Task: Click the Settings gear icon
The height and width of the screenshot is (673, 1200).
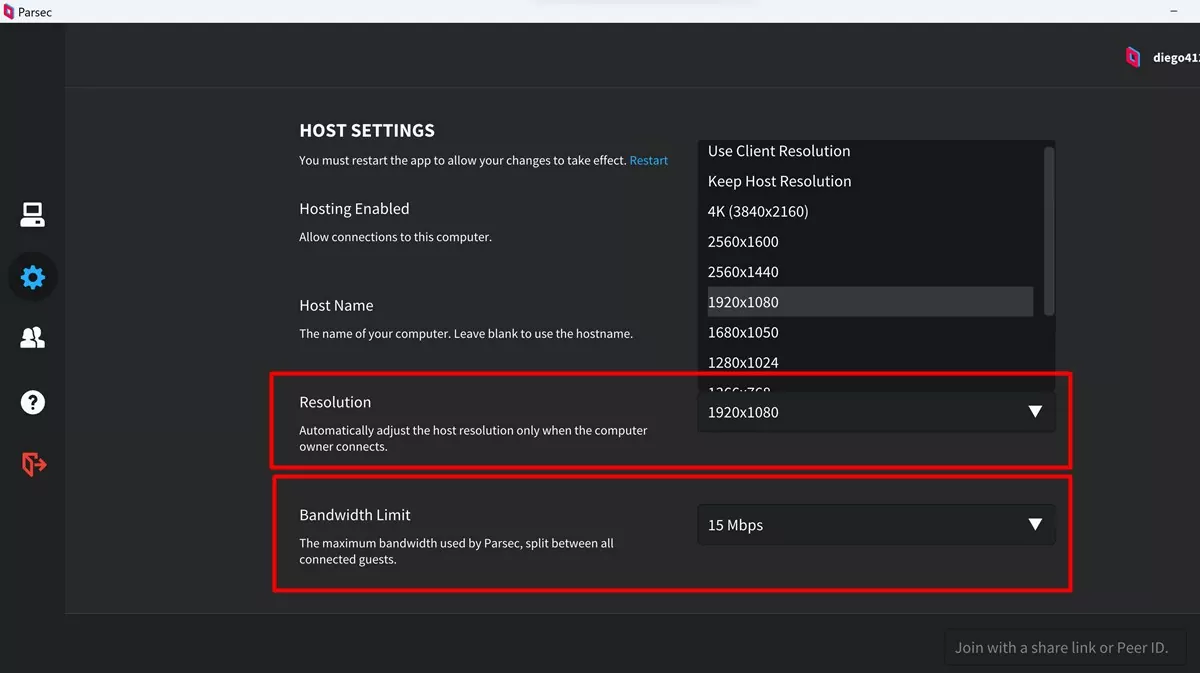Action: (x=33, y=277)
